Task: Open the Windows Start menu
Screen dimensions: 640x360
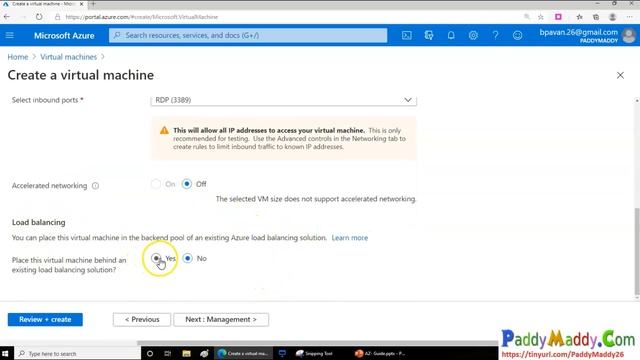Action: (x=5, y=353)
